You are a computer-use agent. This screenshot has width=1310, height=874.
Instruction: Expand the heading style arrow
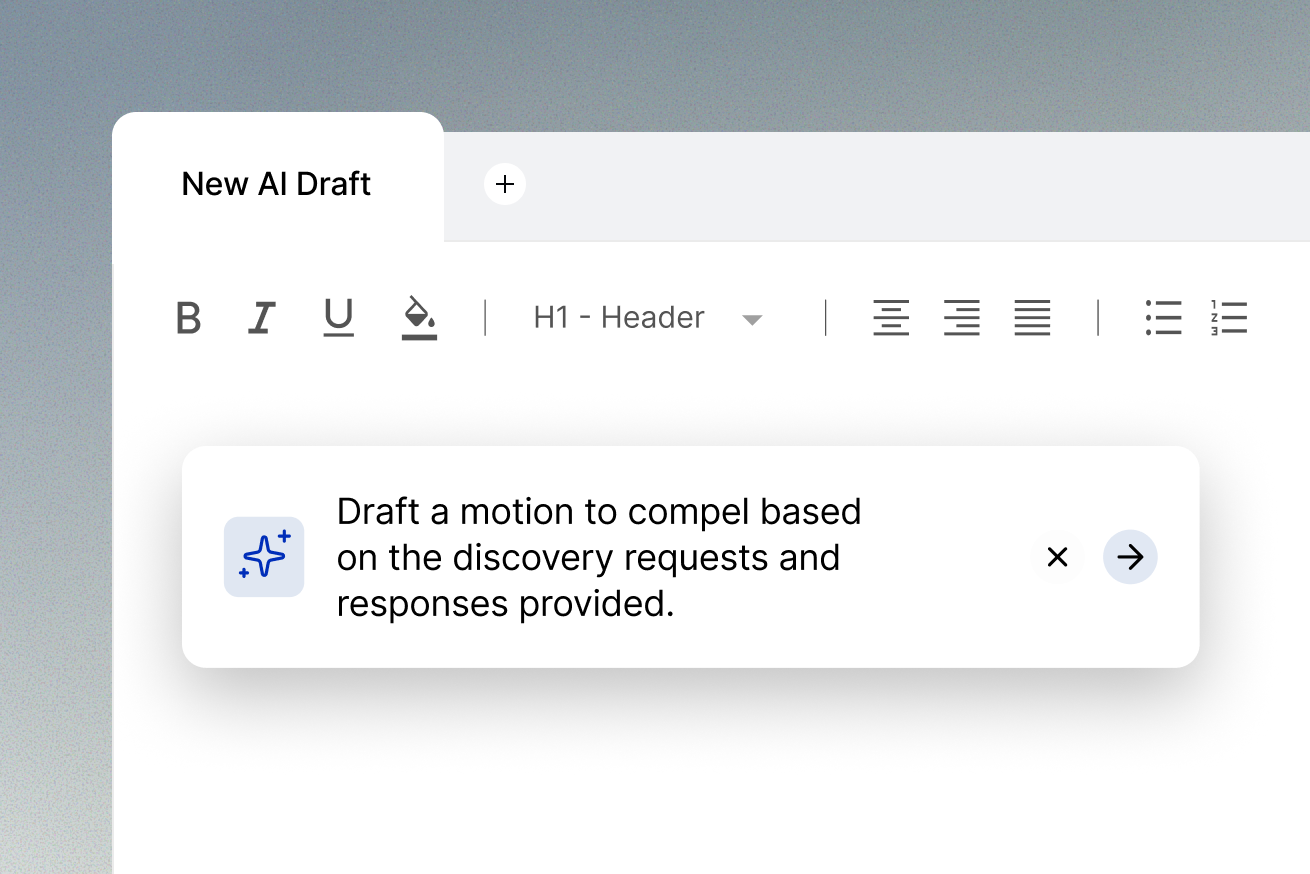(752, 320)
